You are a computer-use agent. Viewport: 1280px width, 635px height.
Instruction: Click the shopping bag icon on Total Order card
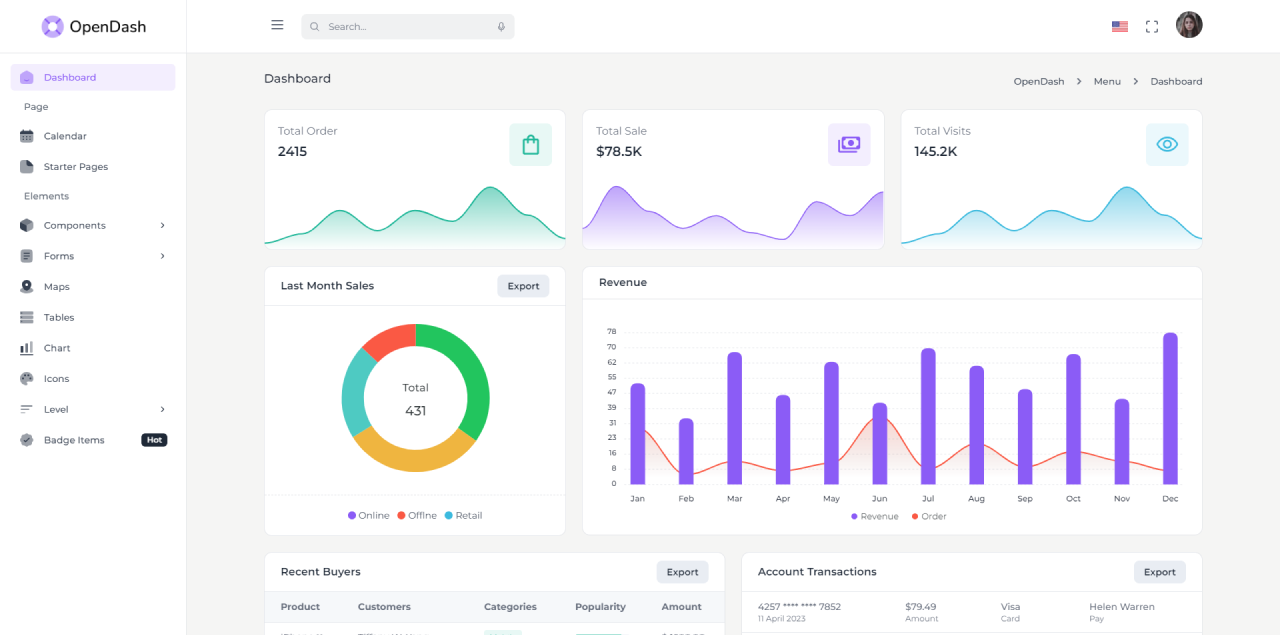[530, 144]
